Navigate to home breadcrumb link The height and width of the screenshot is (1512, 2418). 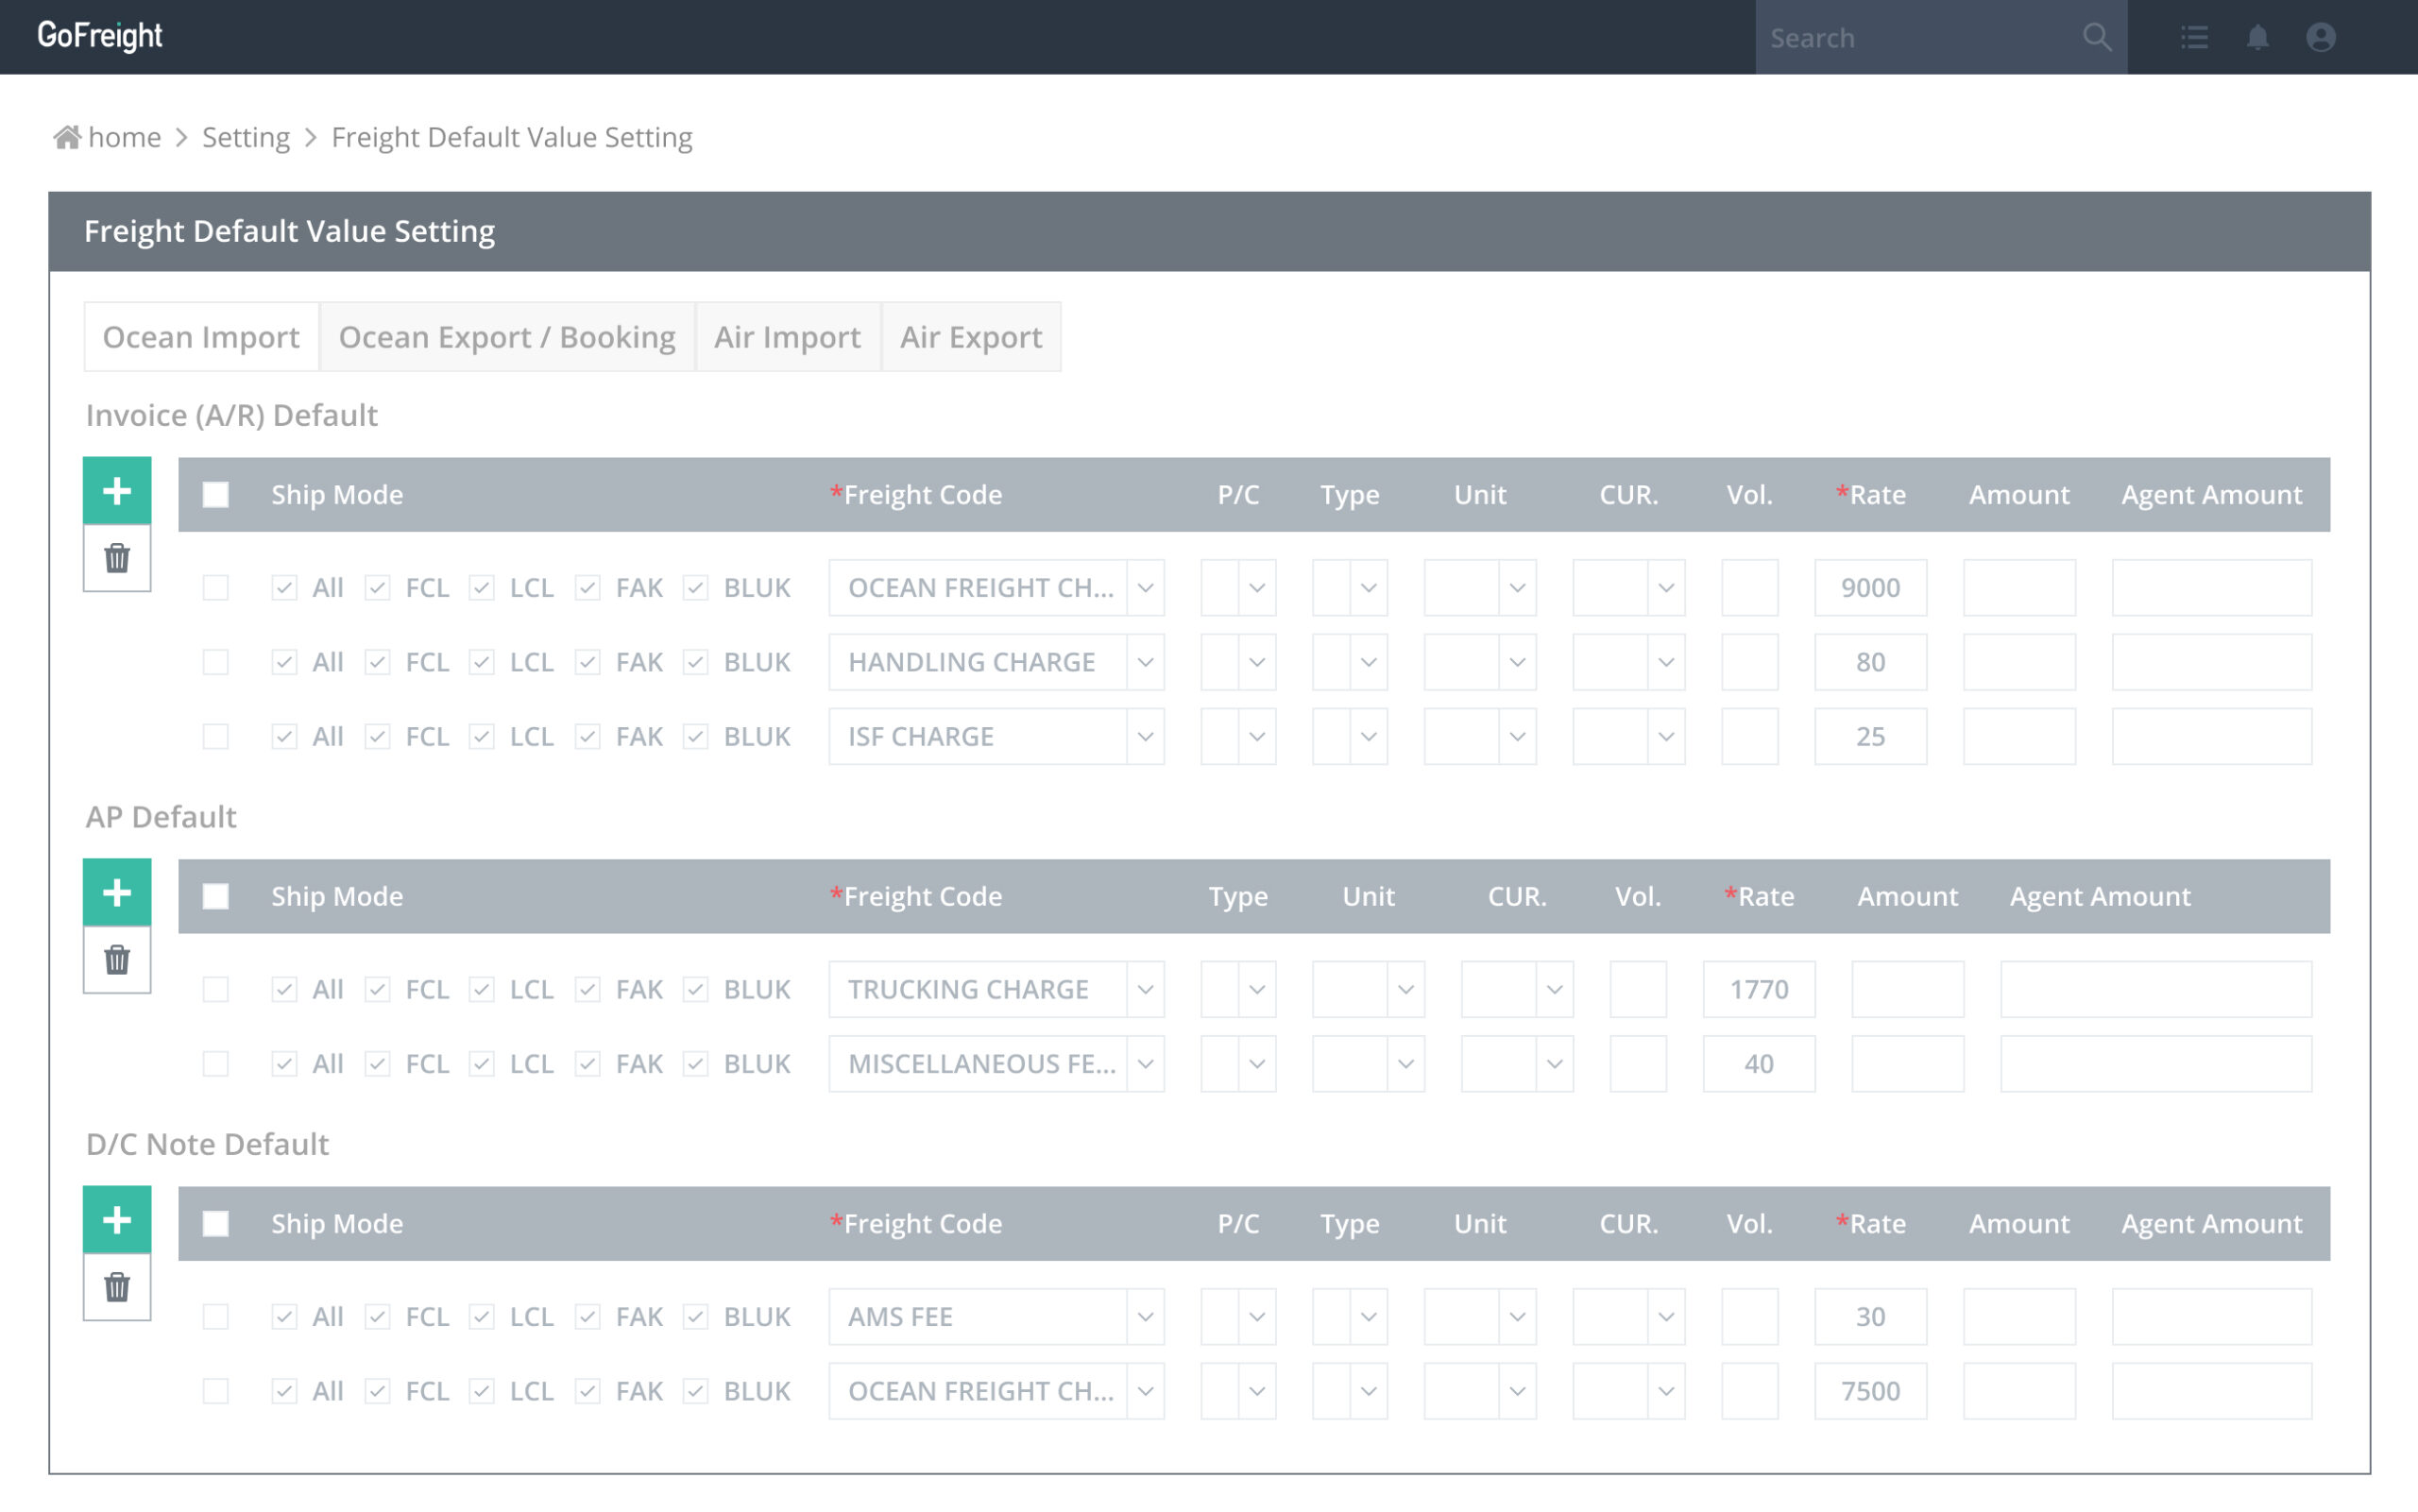123,137
